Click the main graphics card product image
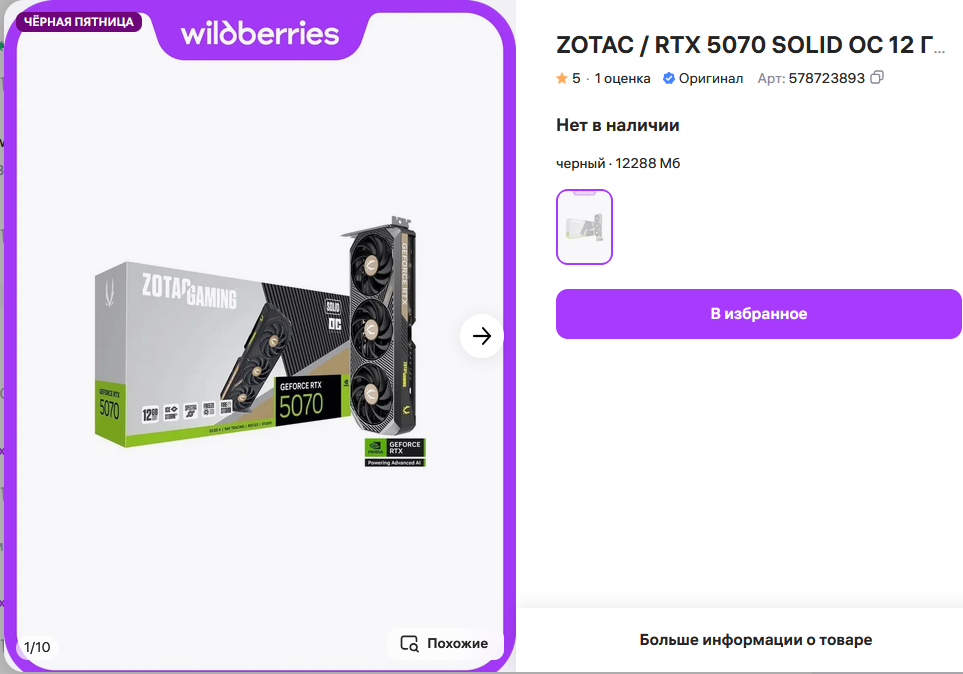The height and width of the screenshot is (674, 963). pos(260,342)
